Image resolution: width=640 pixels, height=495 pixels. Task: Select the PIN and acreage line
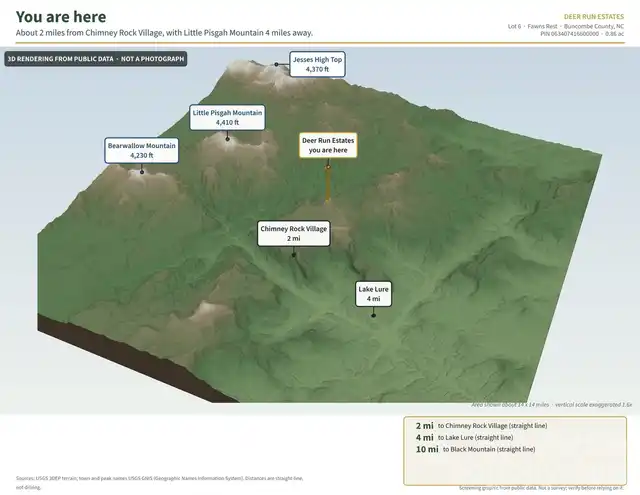(582, 33)
